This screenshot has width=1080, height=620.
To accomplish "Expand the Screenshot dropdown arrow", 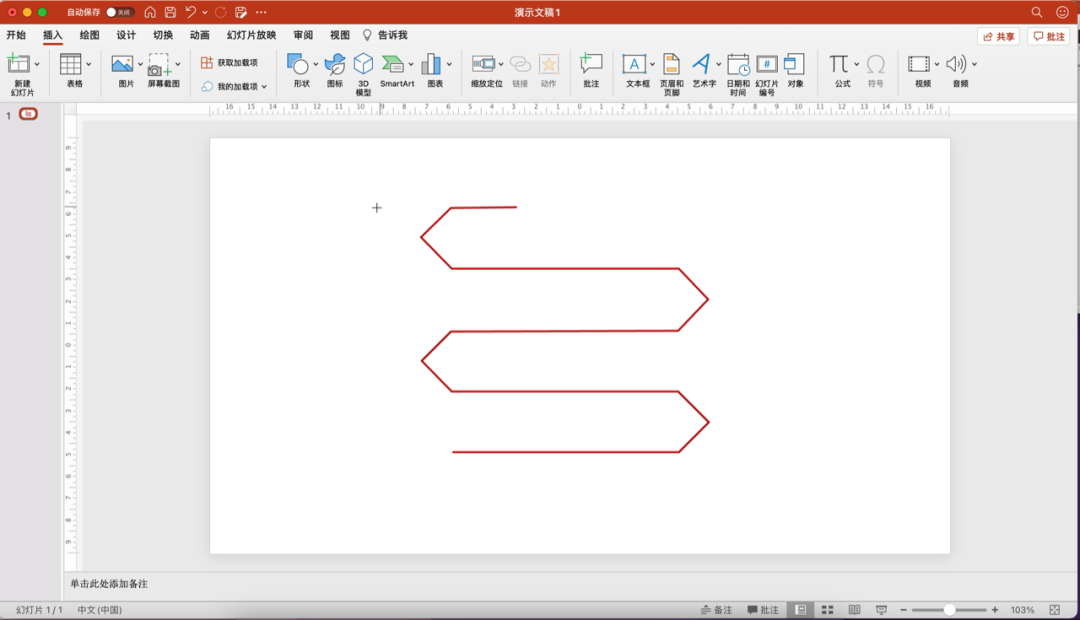I will click(x=178, y=65).
